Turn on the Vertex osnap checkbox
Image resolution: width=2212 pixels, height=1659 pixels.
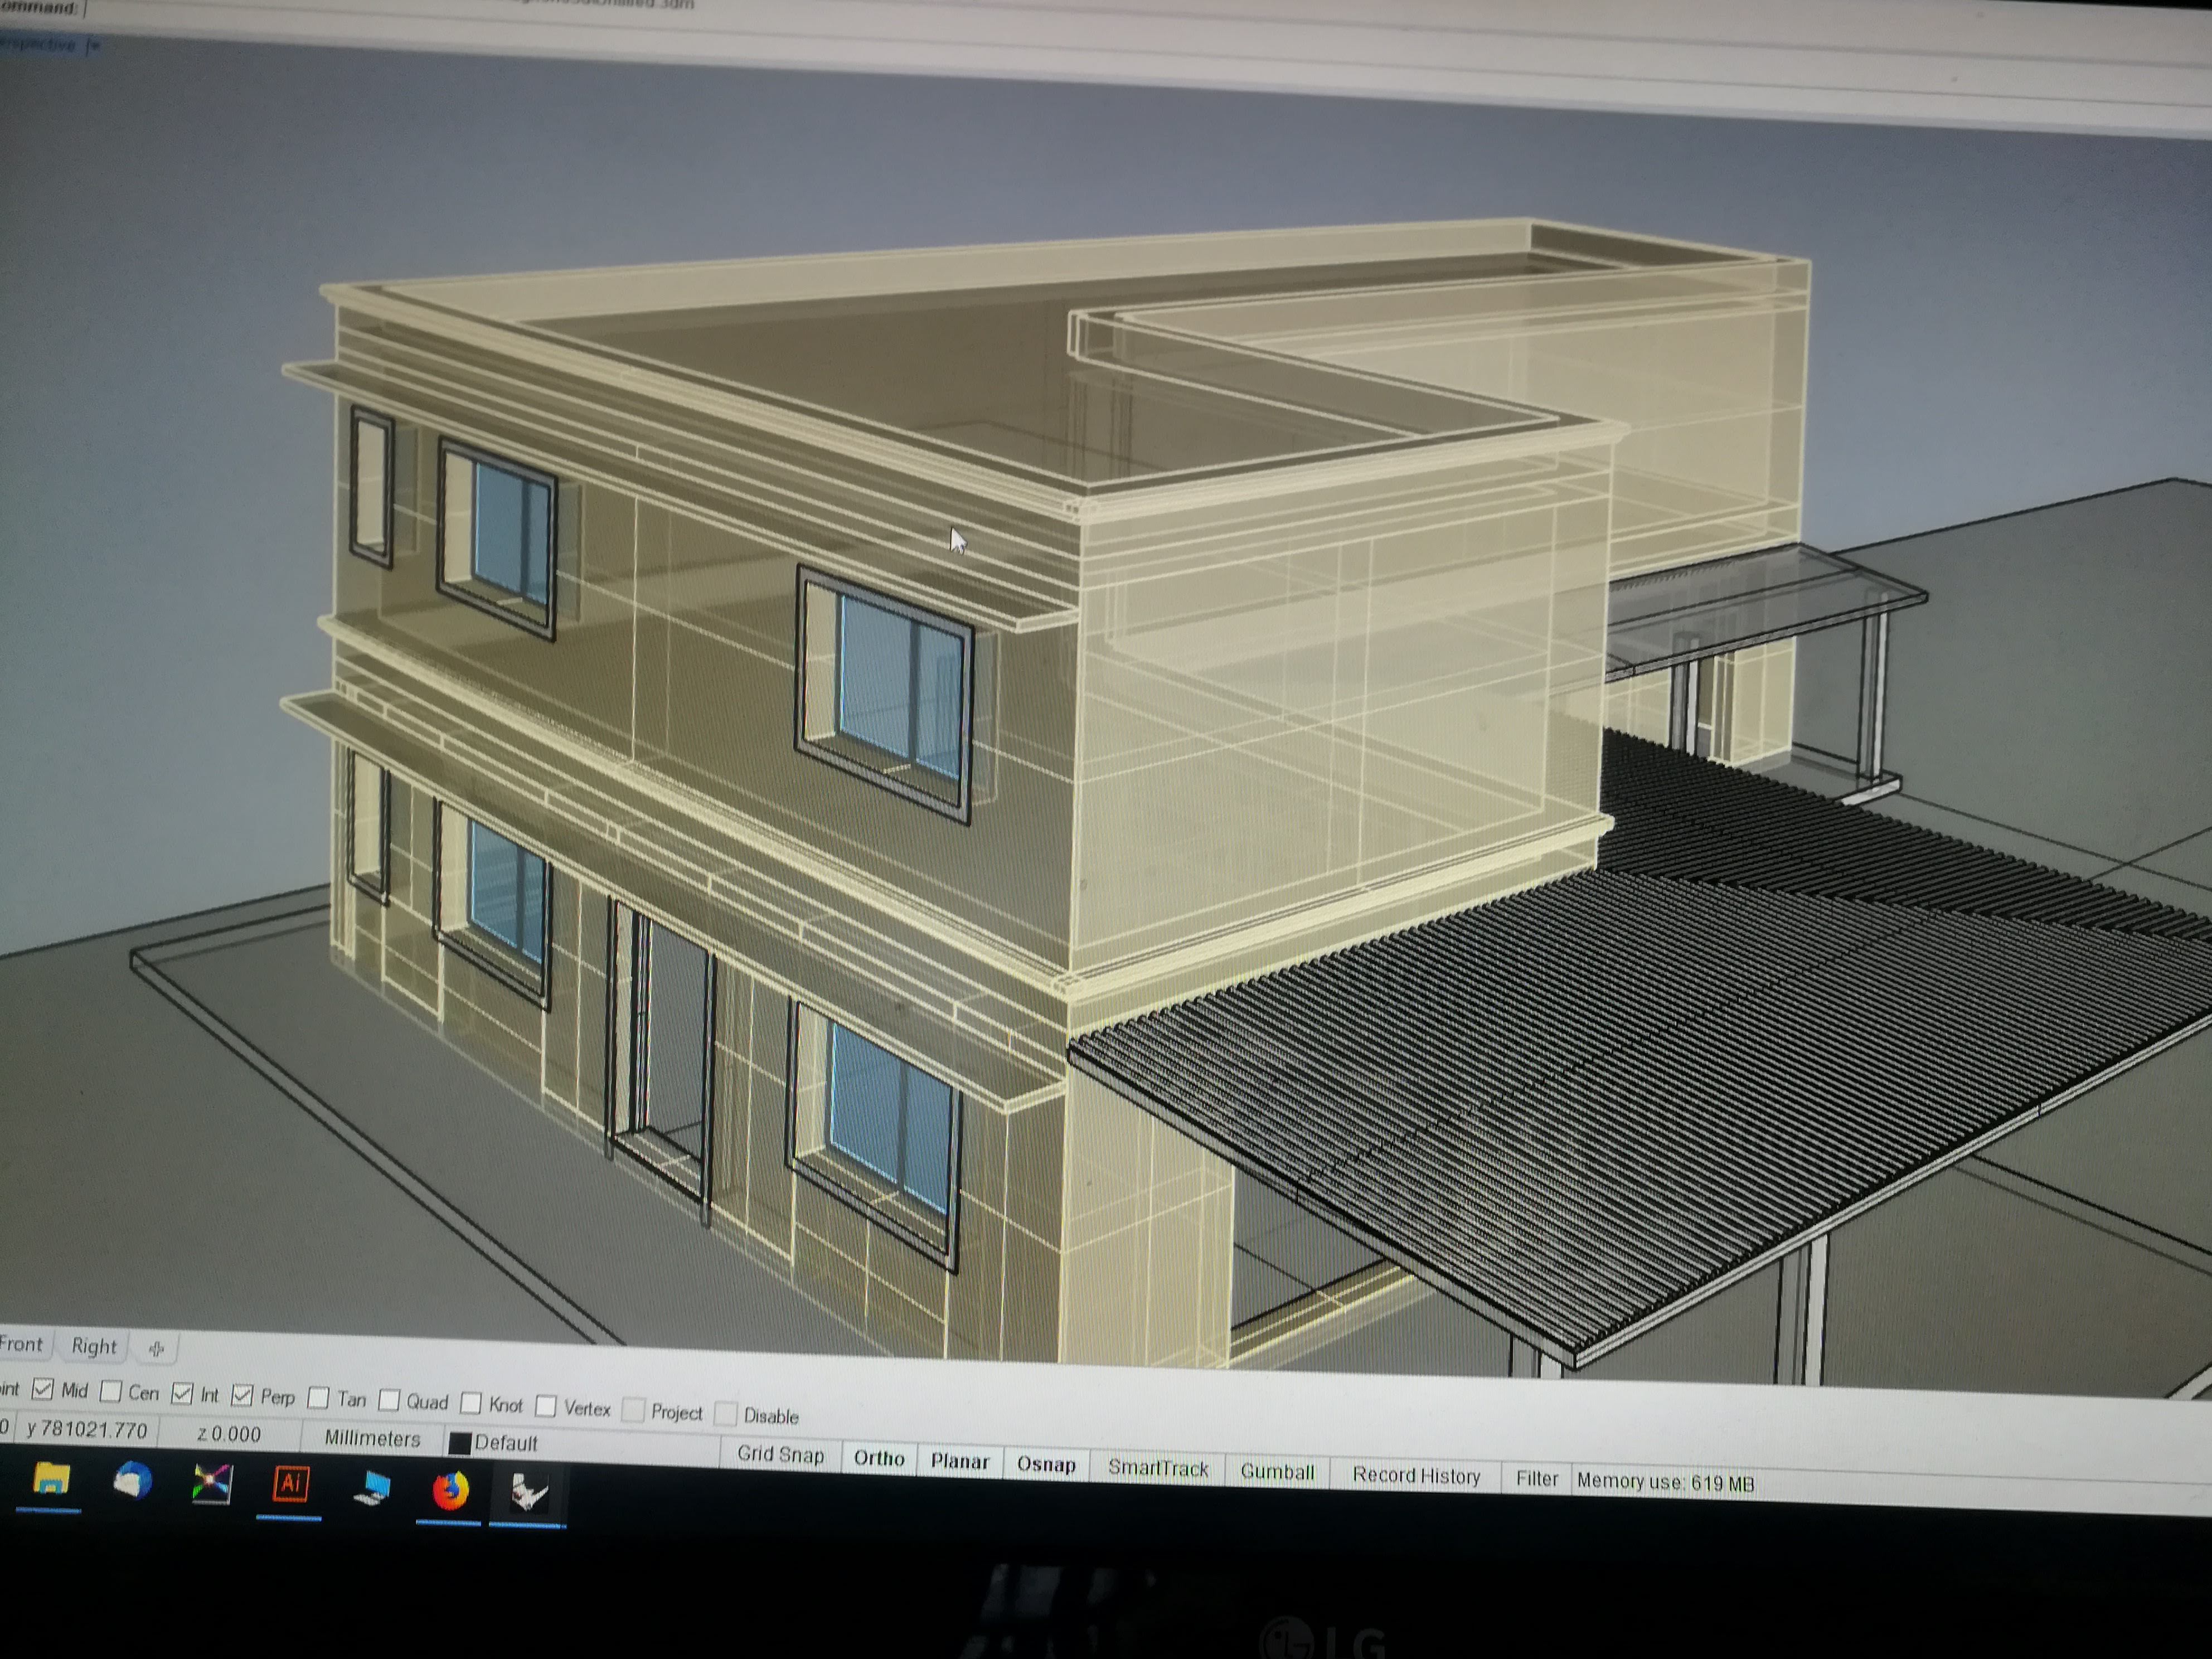coord(546,1406)
